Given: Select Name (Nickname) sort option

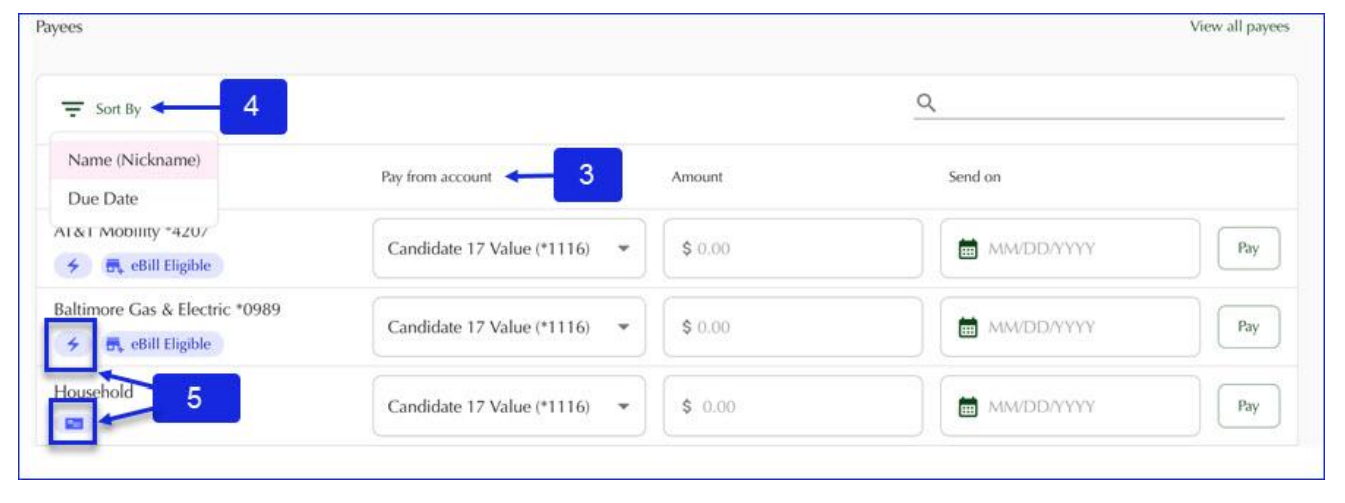Looking at the screenshot, I should coord(134,160).
